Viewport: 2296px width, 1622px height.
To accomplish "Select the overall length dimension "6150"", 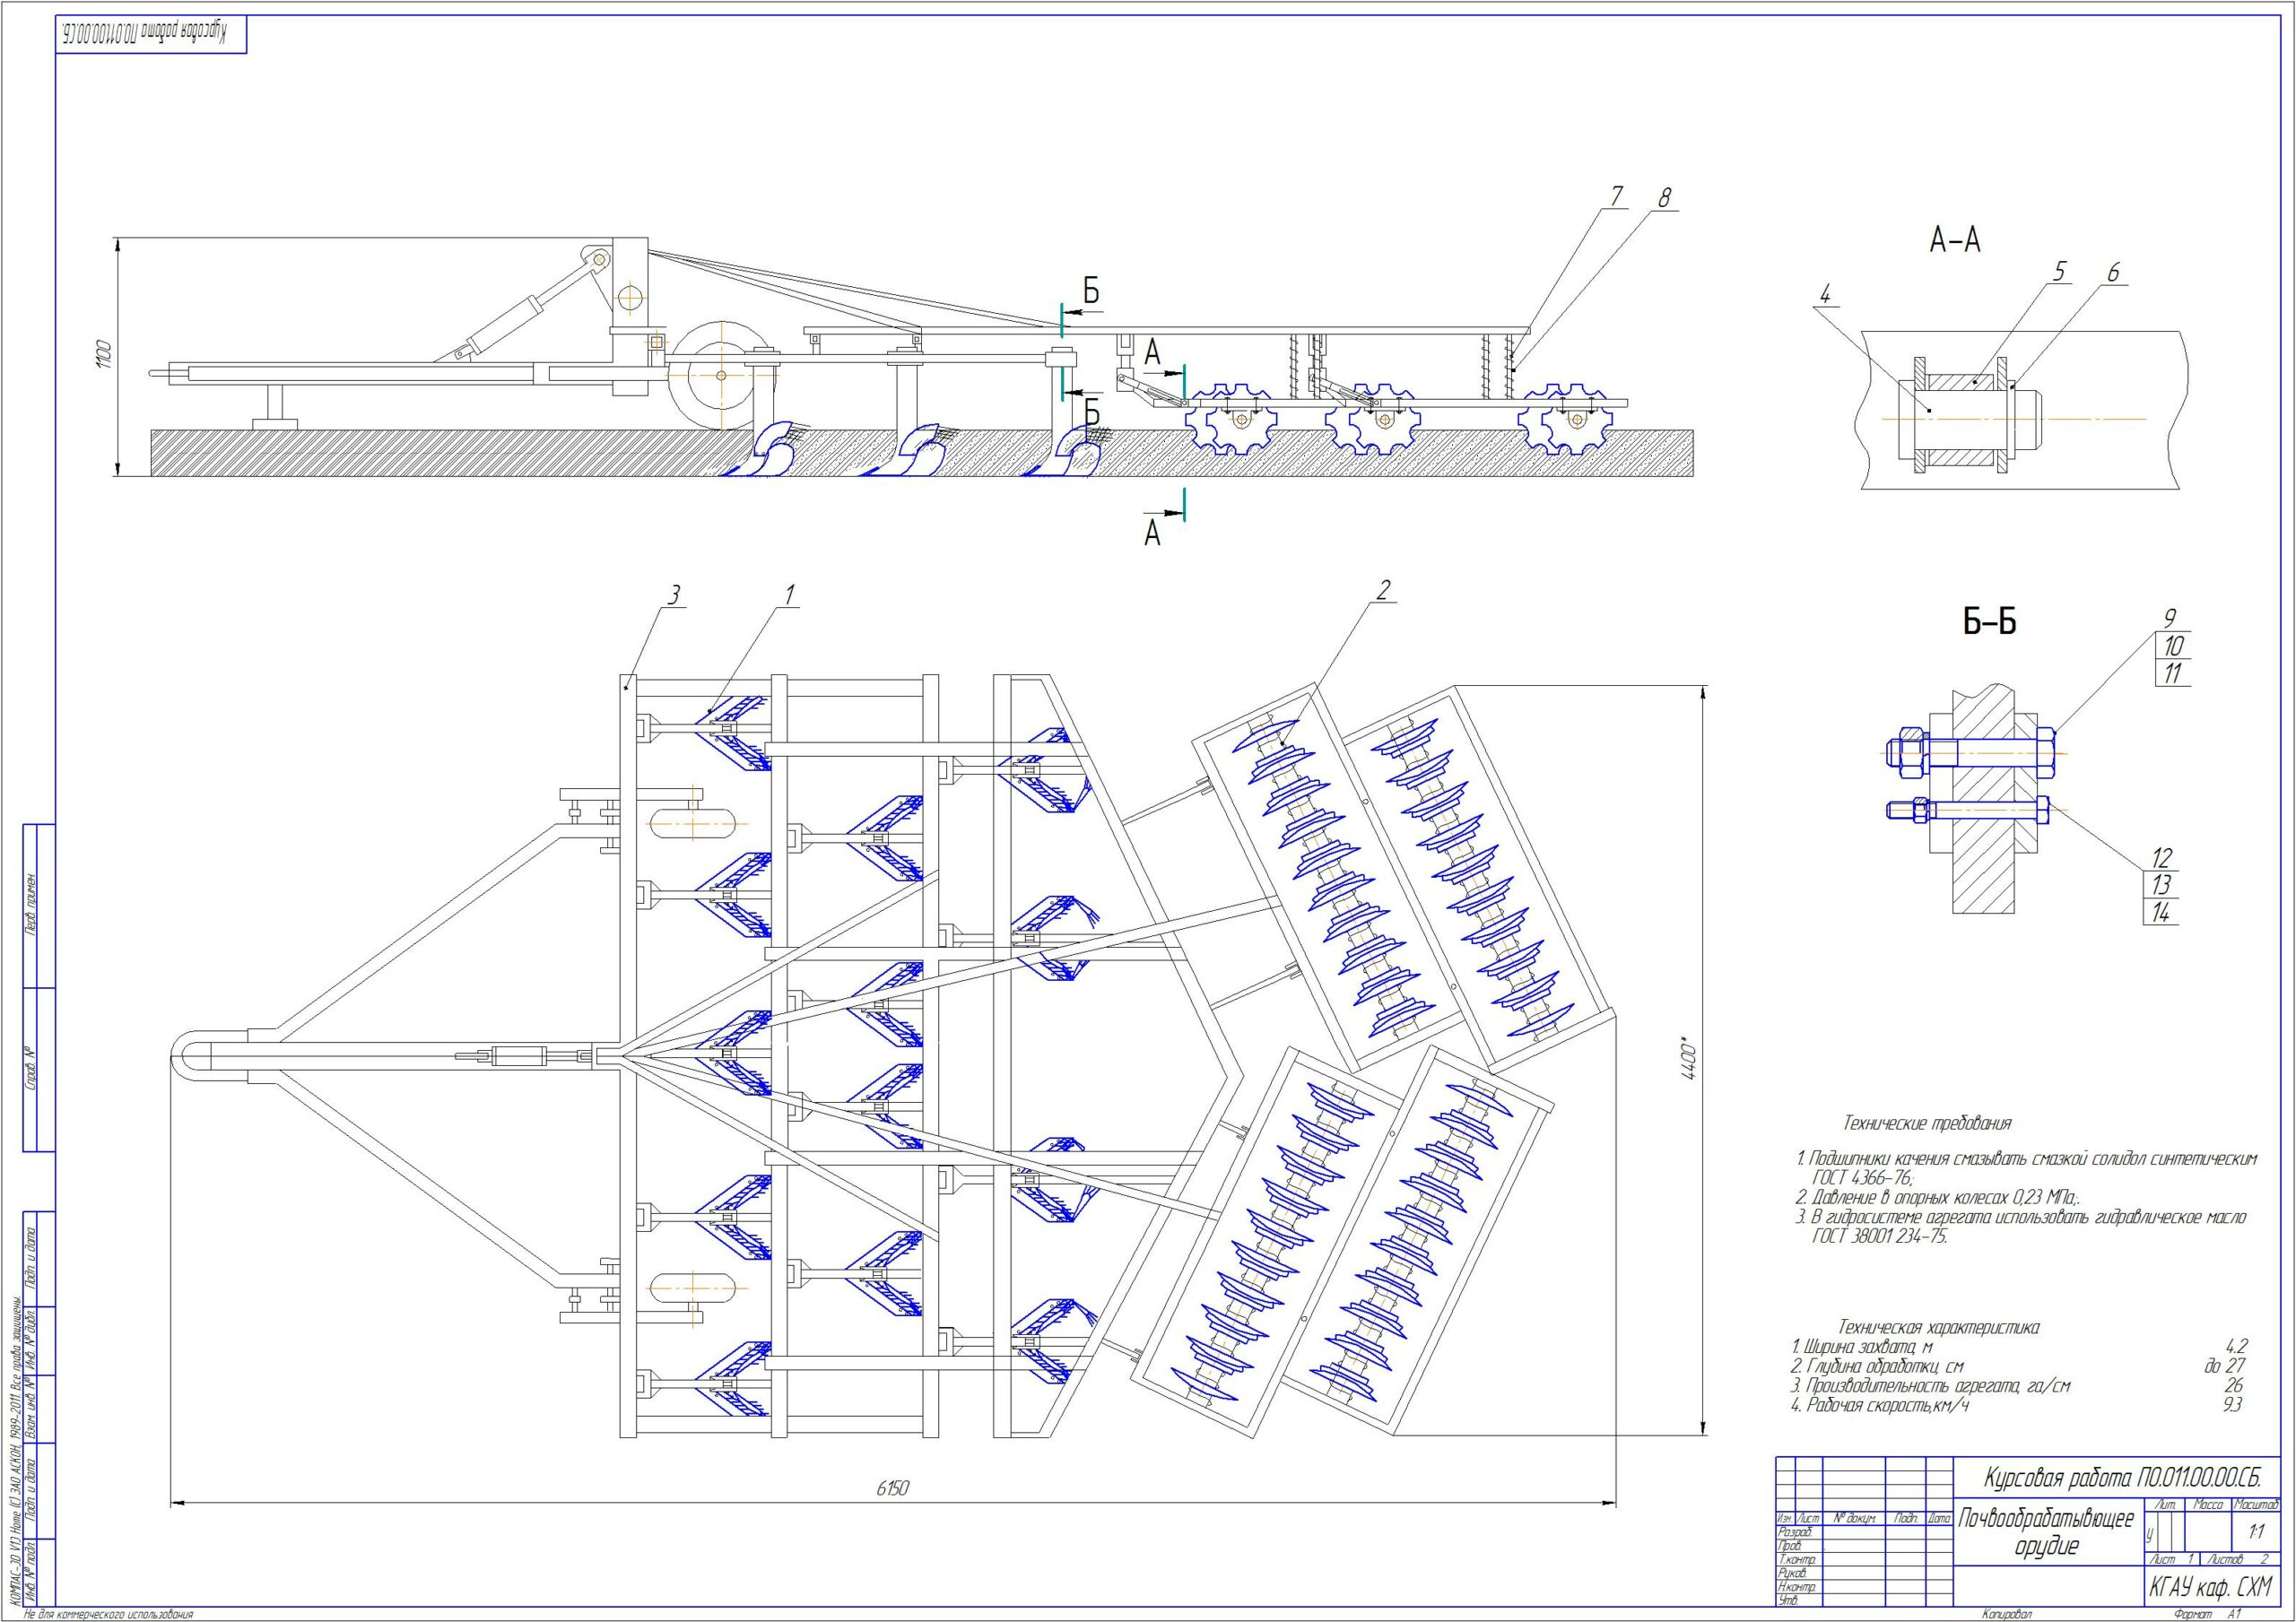I will 893,1488.
